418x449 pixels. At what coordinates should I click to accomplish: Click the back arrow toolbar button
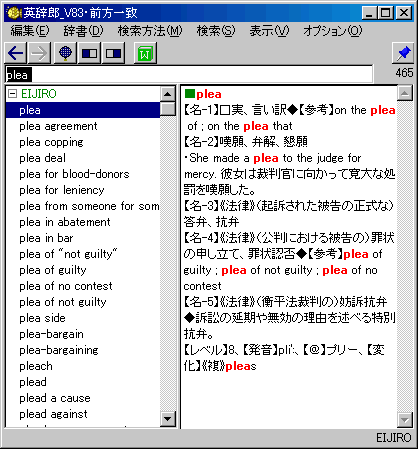(15, 53)
